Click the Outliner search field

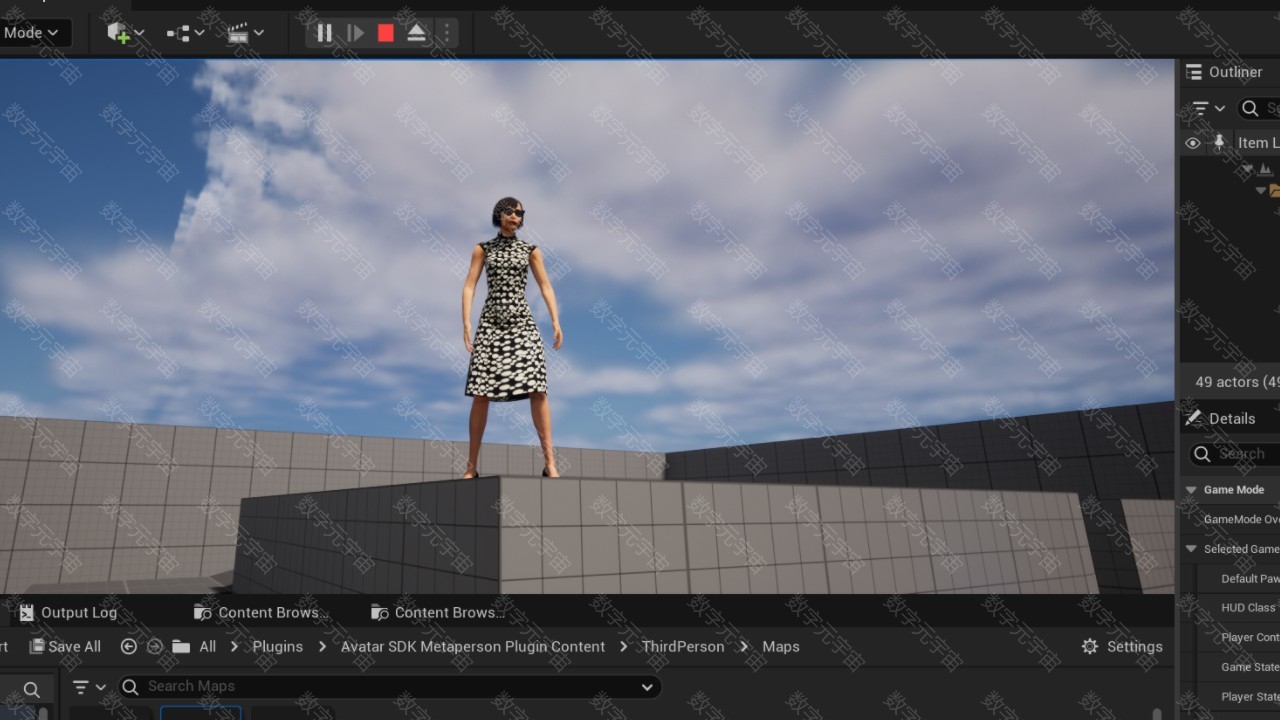pos(1260,108)
